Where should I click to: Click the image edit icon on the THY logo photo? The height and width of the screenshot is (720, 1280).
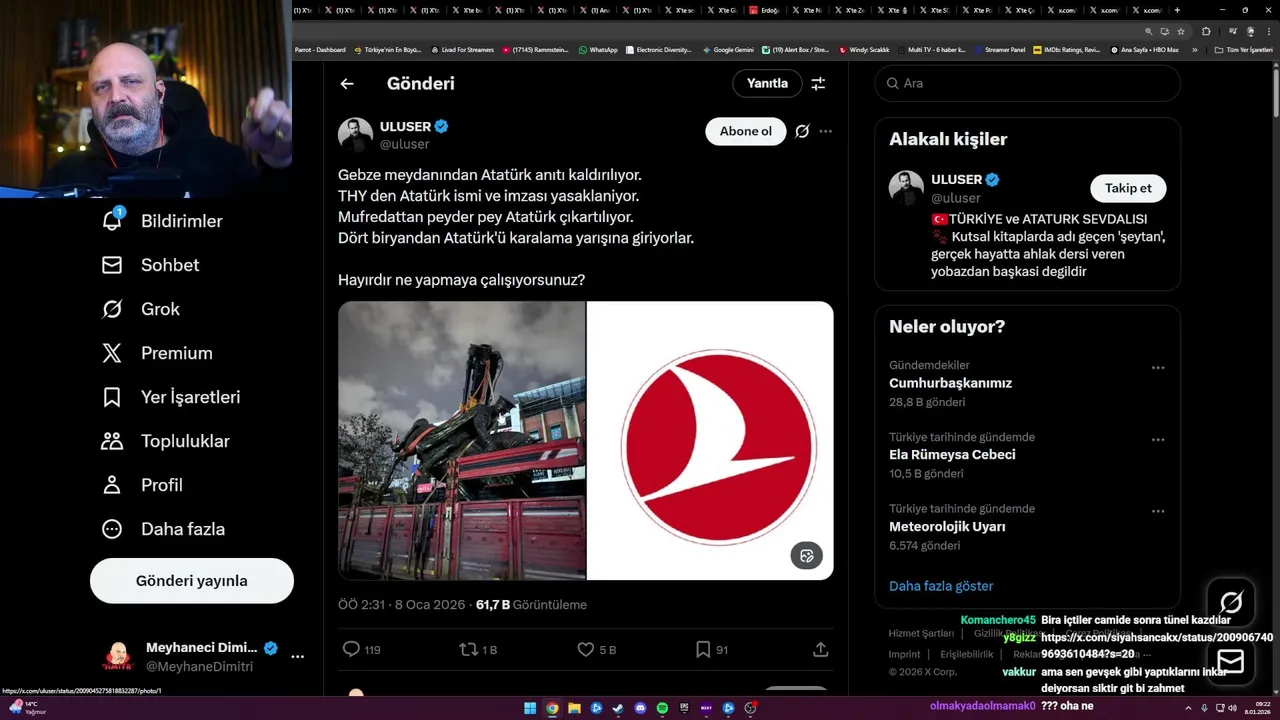(807, 555)
